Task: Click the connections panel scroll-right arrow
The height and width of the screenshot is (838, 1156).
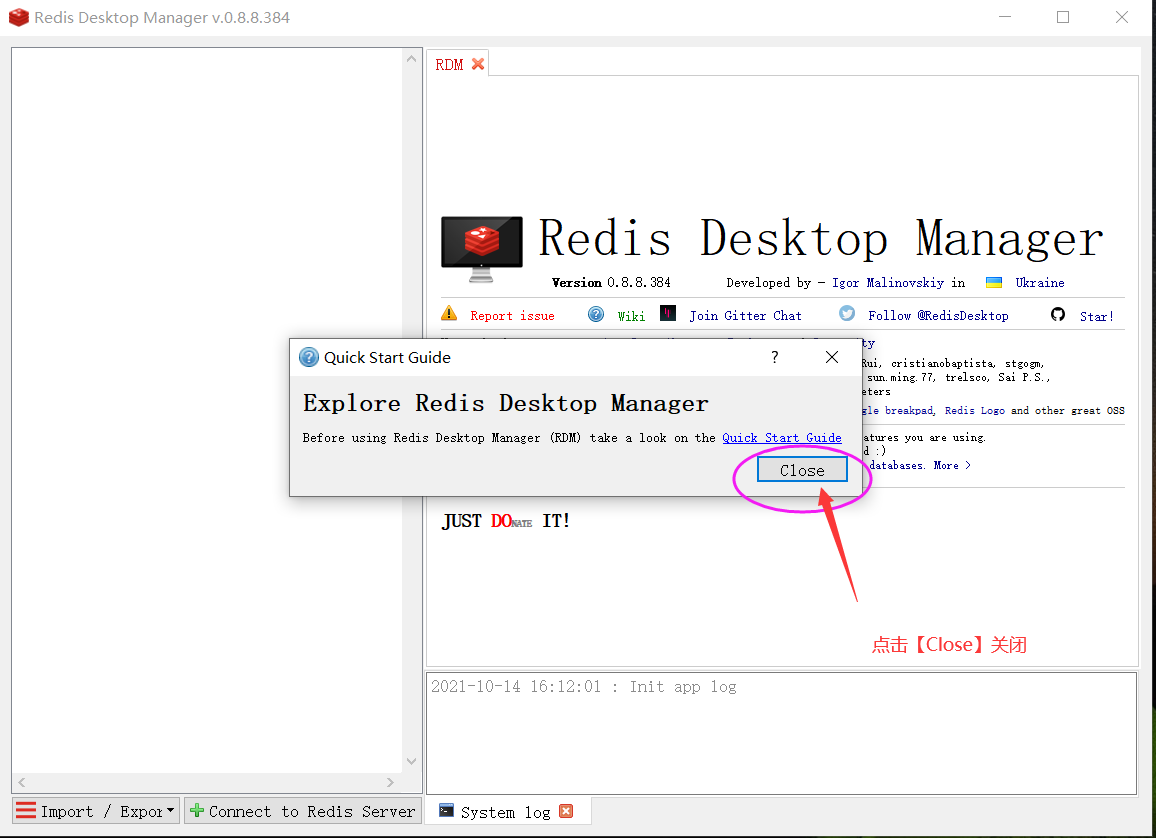Action: coord(390,782)
